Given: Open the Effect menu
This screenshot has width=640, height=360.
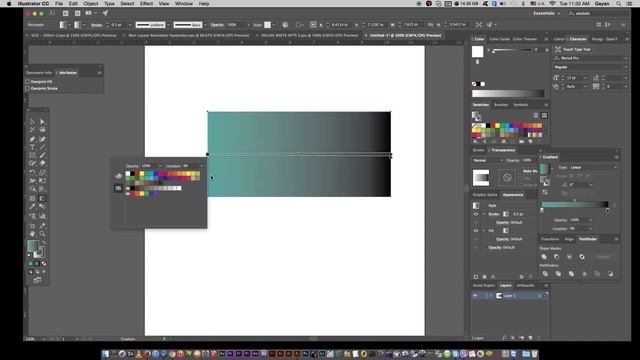Looking at the screenshot, I should [146, 4].
